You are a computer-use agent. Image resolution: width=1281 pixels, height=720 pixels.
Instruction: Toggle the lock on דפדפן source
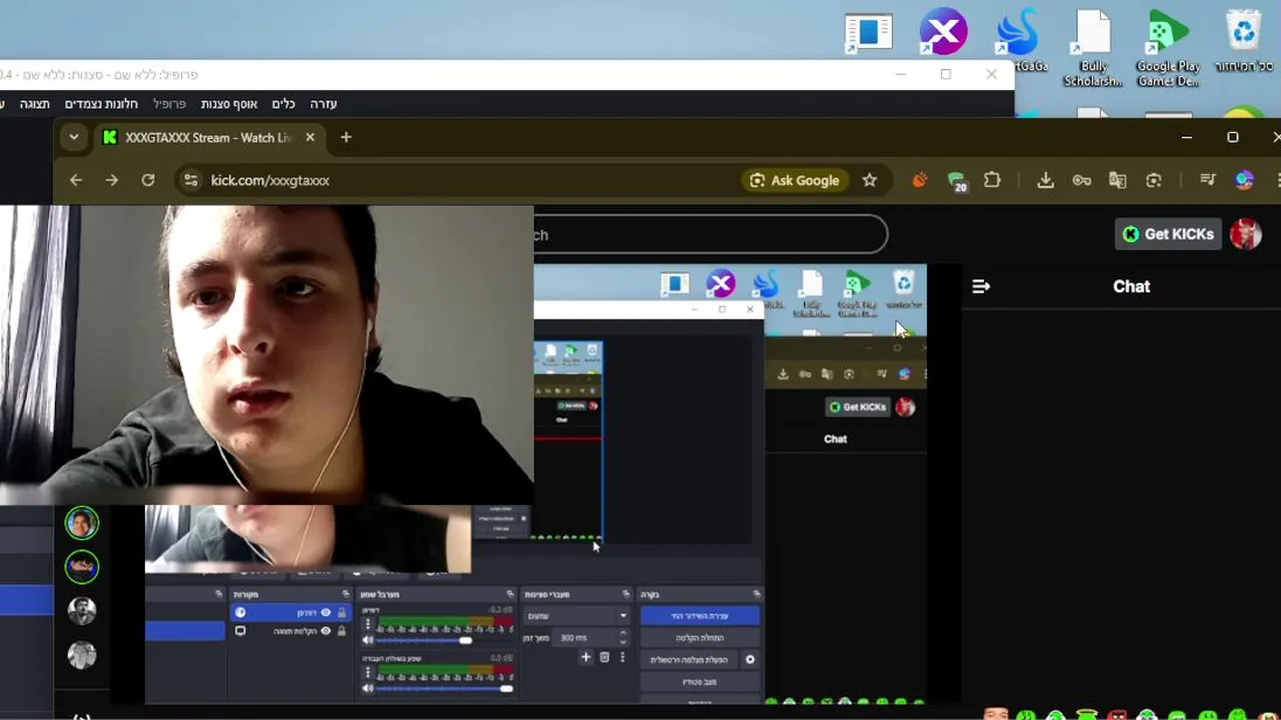click(x=342, y=613)
